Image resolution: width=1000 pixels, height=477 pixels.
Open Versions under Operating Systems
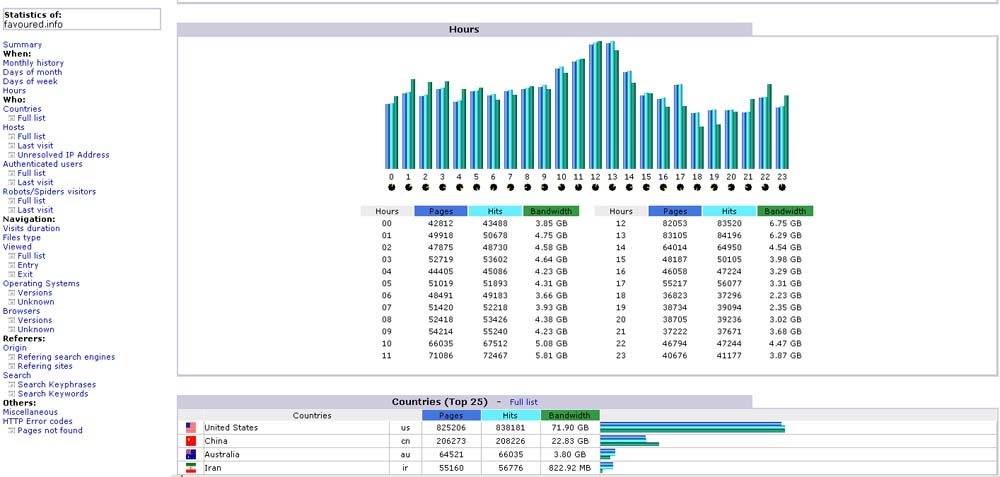[34, 293]
